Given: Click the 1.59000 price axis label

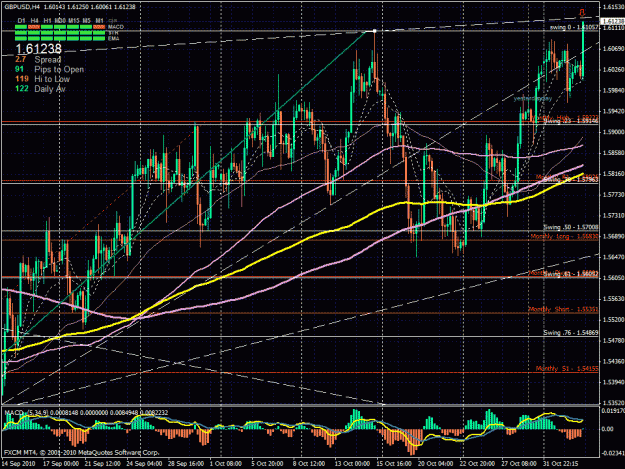Looking at the screenshot, I should click(x=614, y=131).
